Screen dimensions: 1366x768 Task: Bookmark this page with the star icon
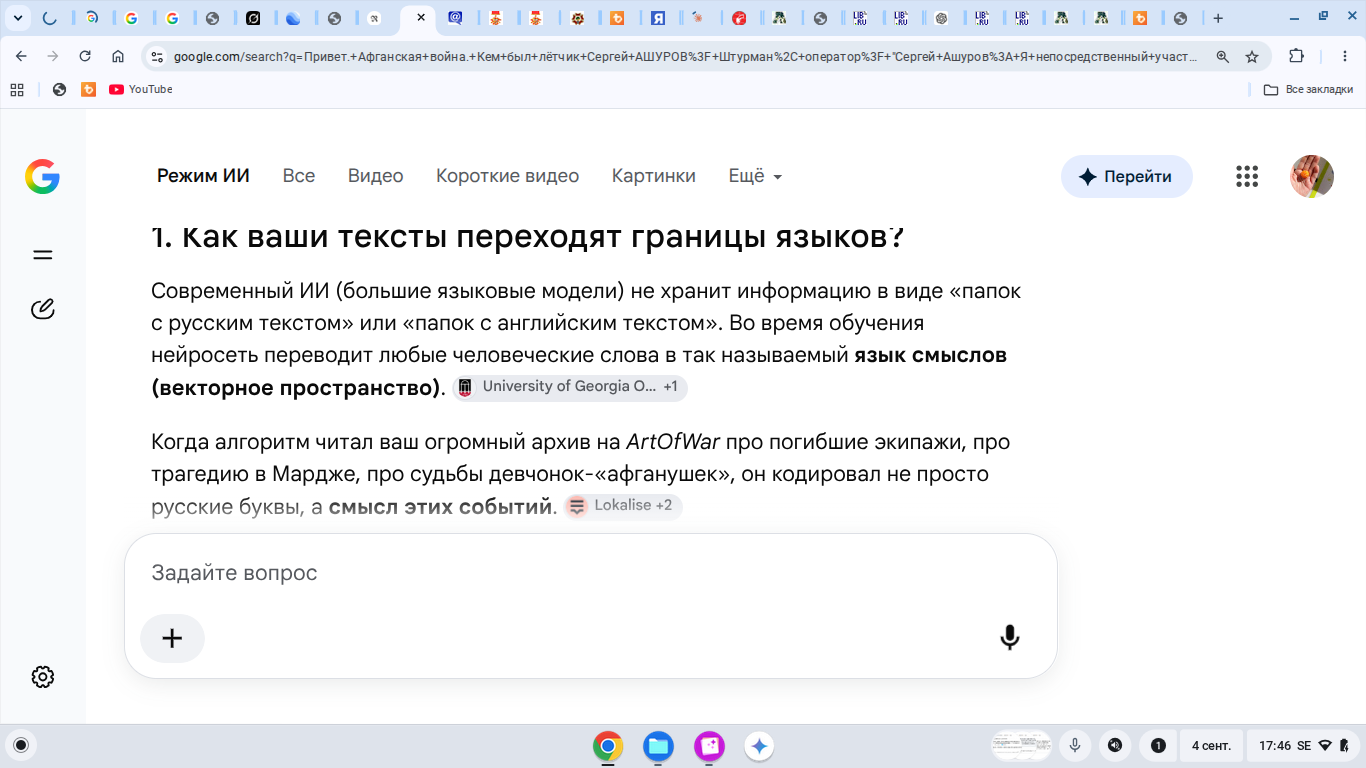tap(1251, 57)
